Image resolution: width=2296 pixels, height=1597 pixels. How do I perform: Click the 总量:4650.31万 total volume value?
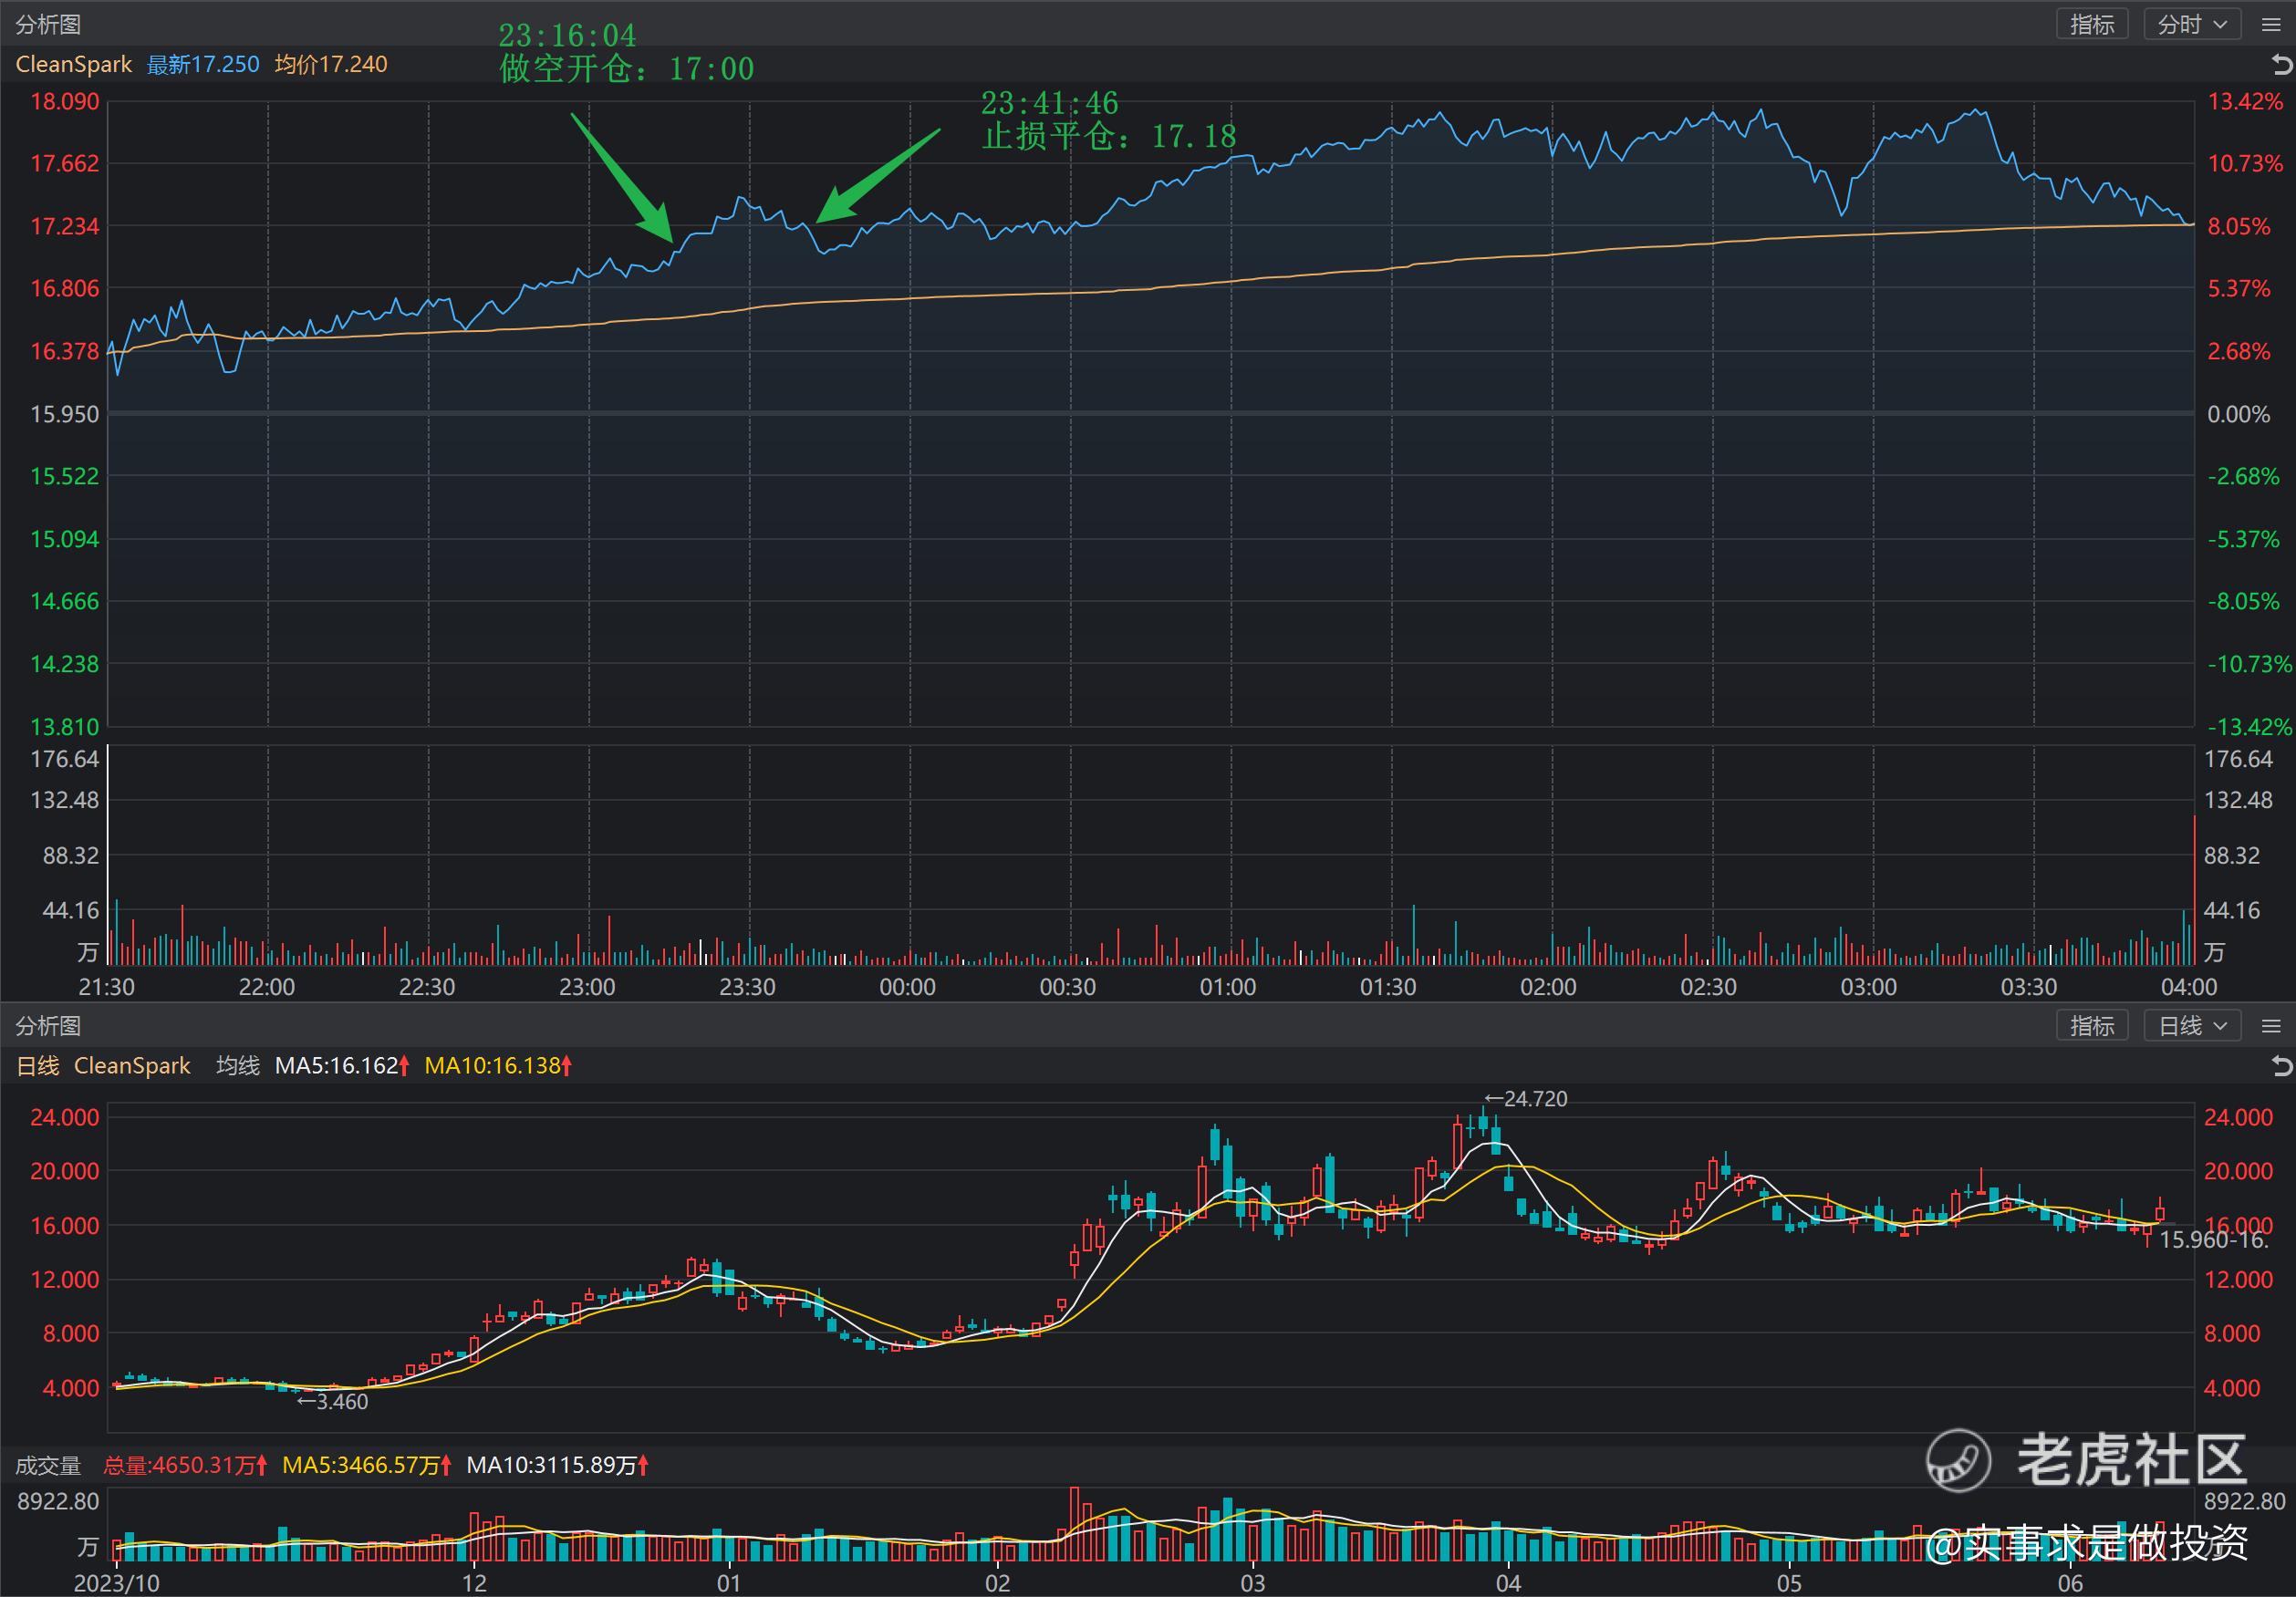185,1466
